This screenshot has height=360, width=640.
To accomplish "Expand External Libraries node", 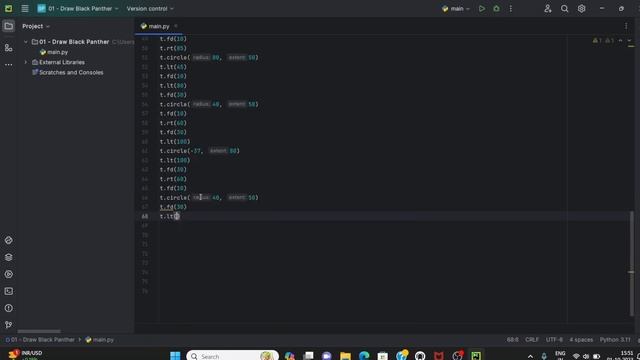I will (26, 62).
